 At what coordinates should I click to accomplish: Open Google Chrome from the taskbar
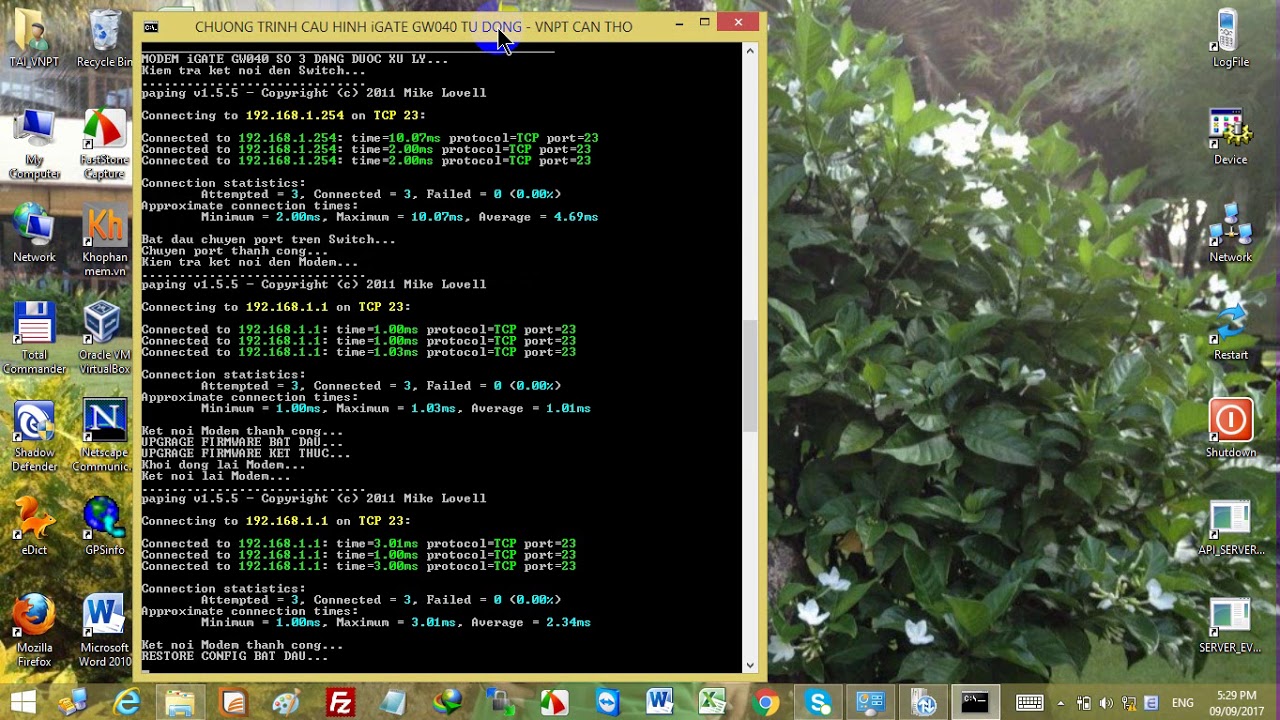[766, 703]
